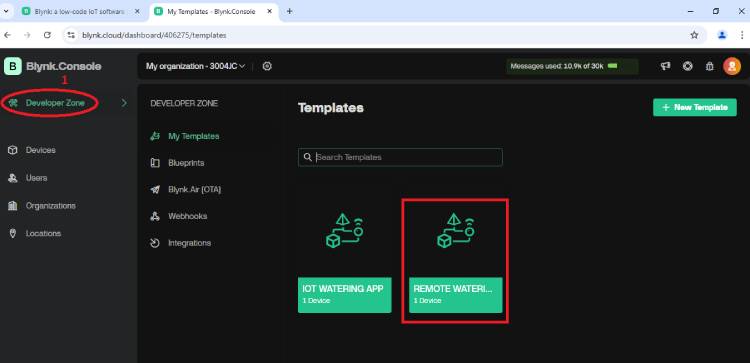750x363 pixels.
Task: Open Organizations in the sidebar
Action: [x=51, y=206]
